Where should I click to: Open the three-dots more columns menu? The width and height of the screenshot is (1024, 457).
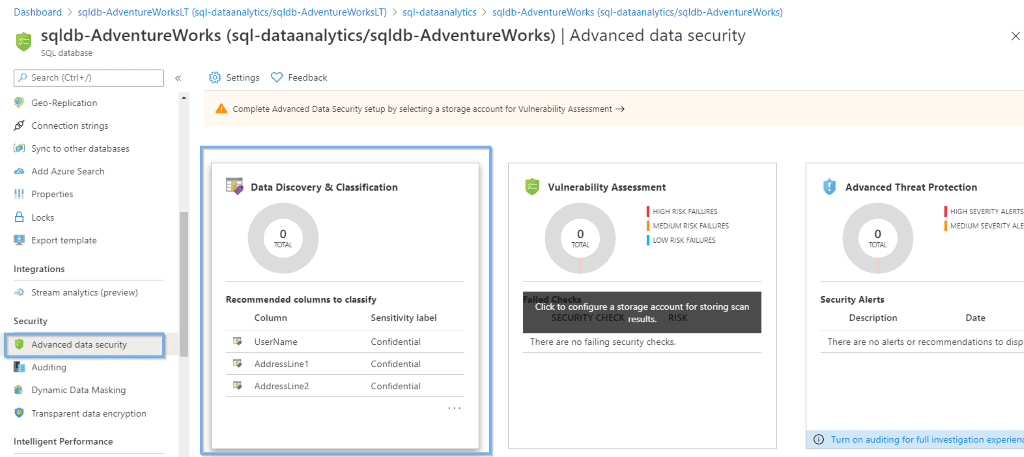coord(455,409)
